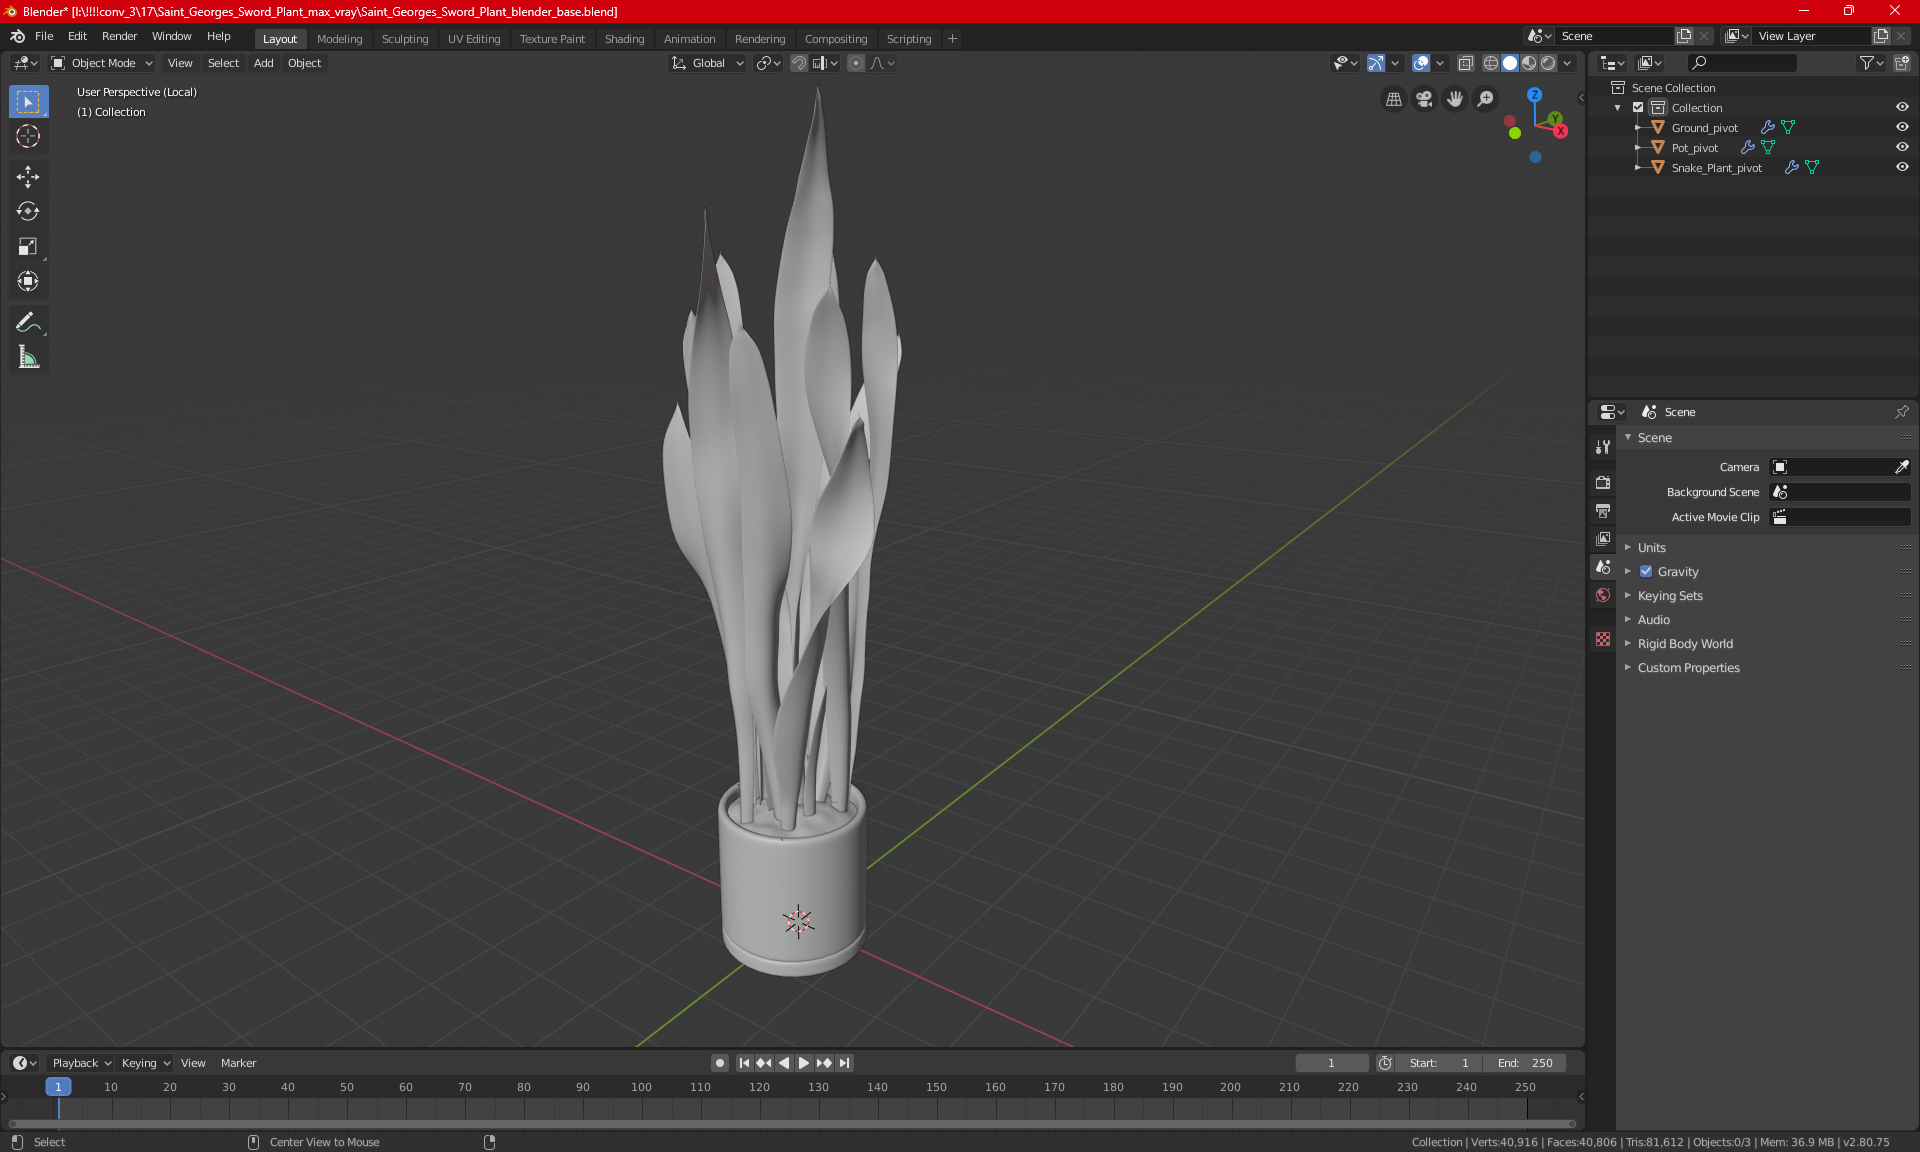The image size is (1920, 1152).
Task: Pick camera object with eyedropper
Action: 1901,467
